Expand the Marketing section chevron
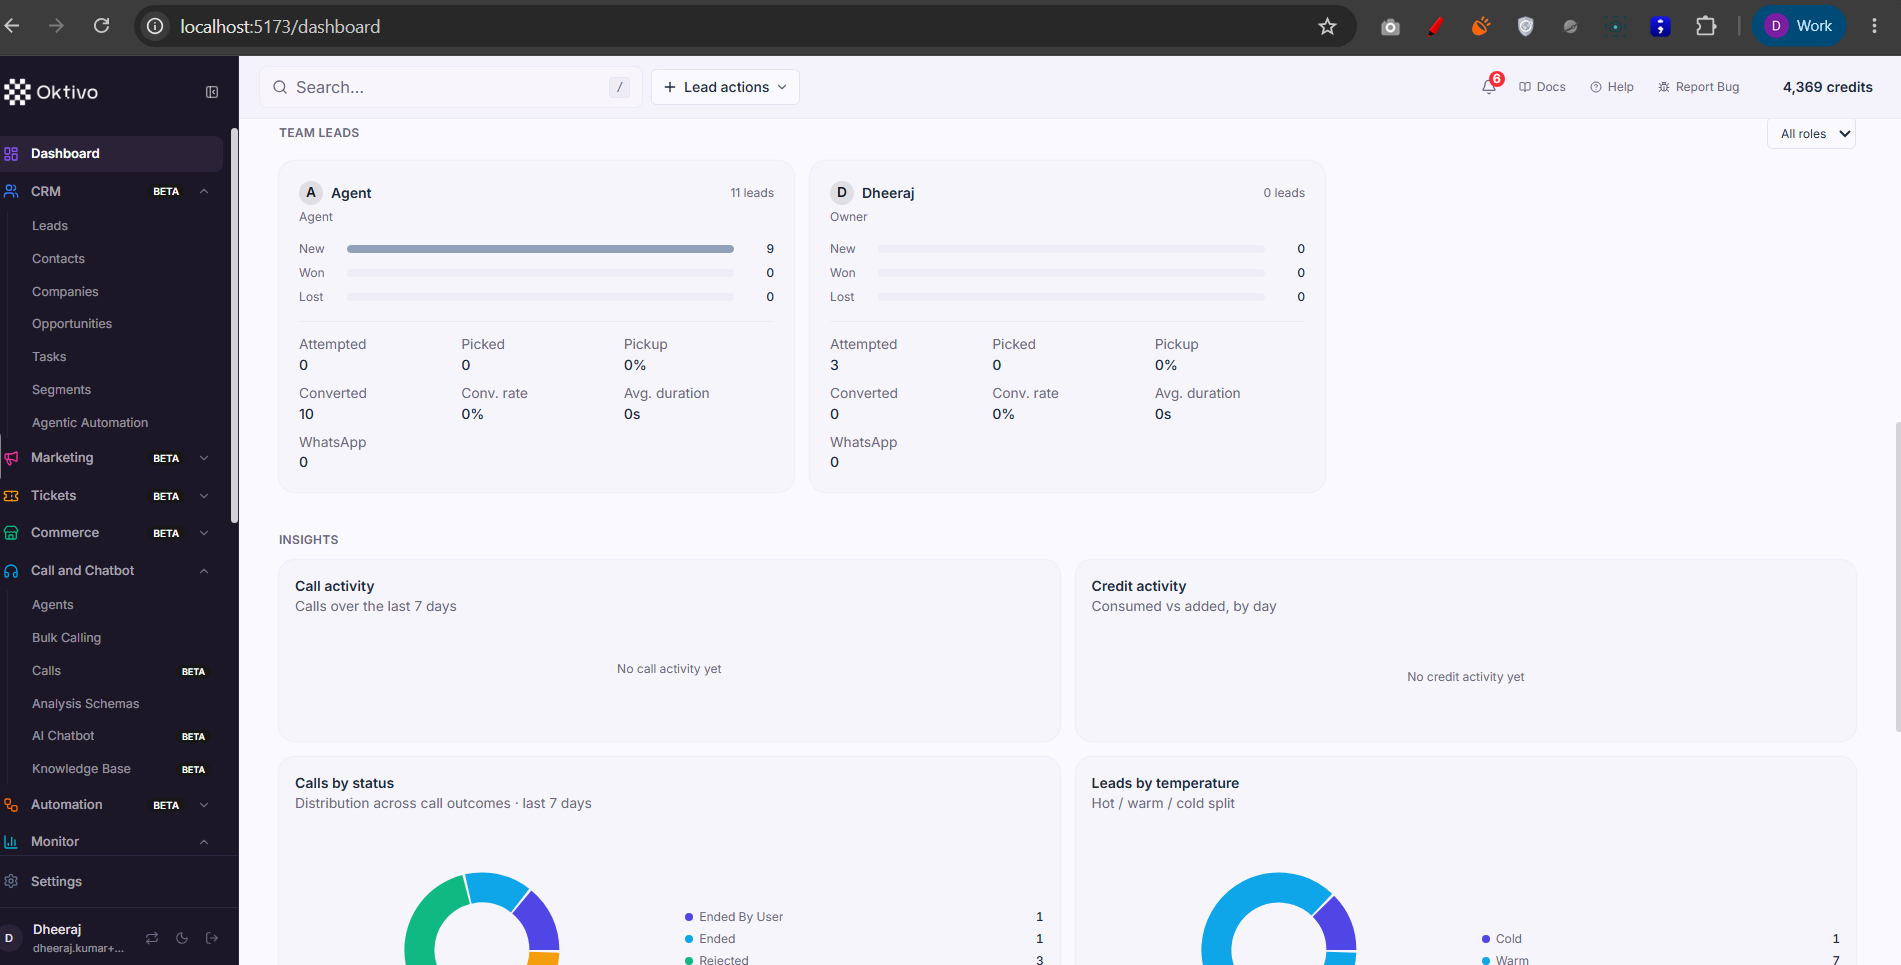The width and height of the screenshot is (1901, 965). [204, 458]
